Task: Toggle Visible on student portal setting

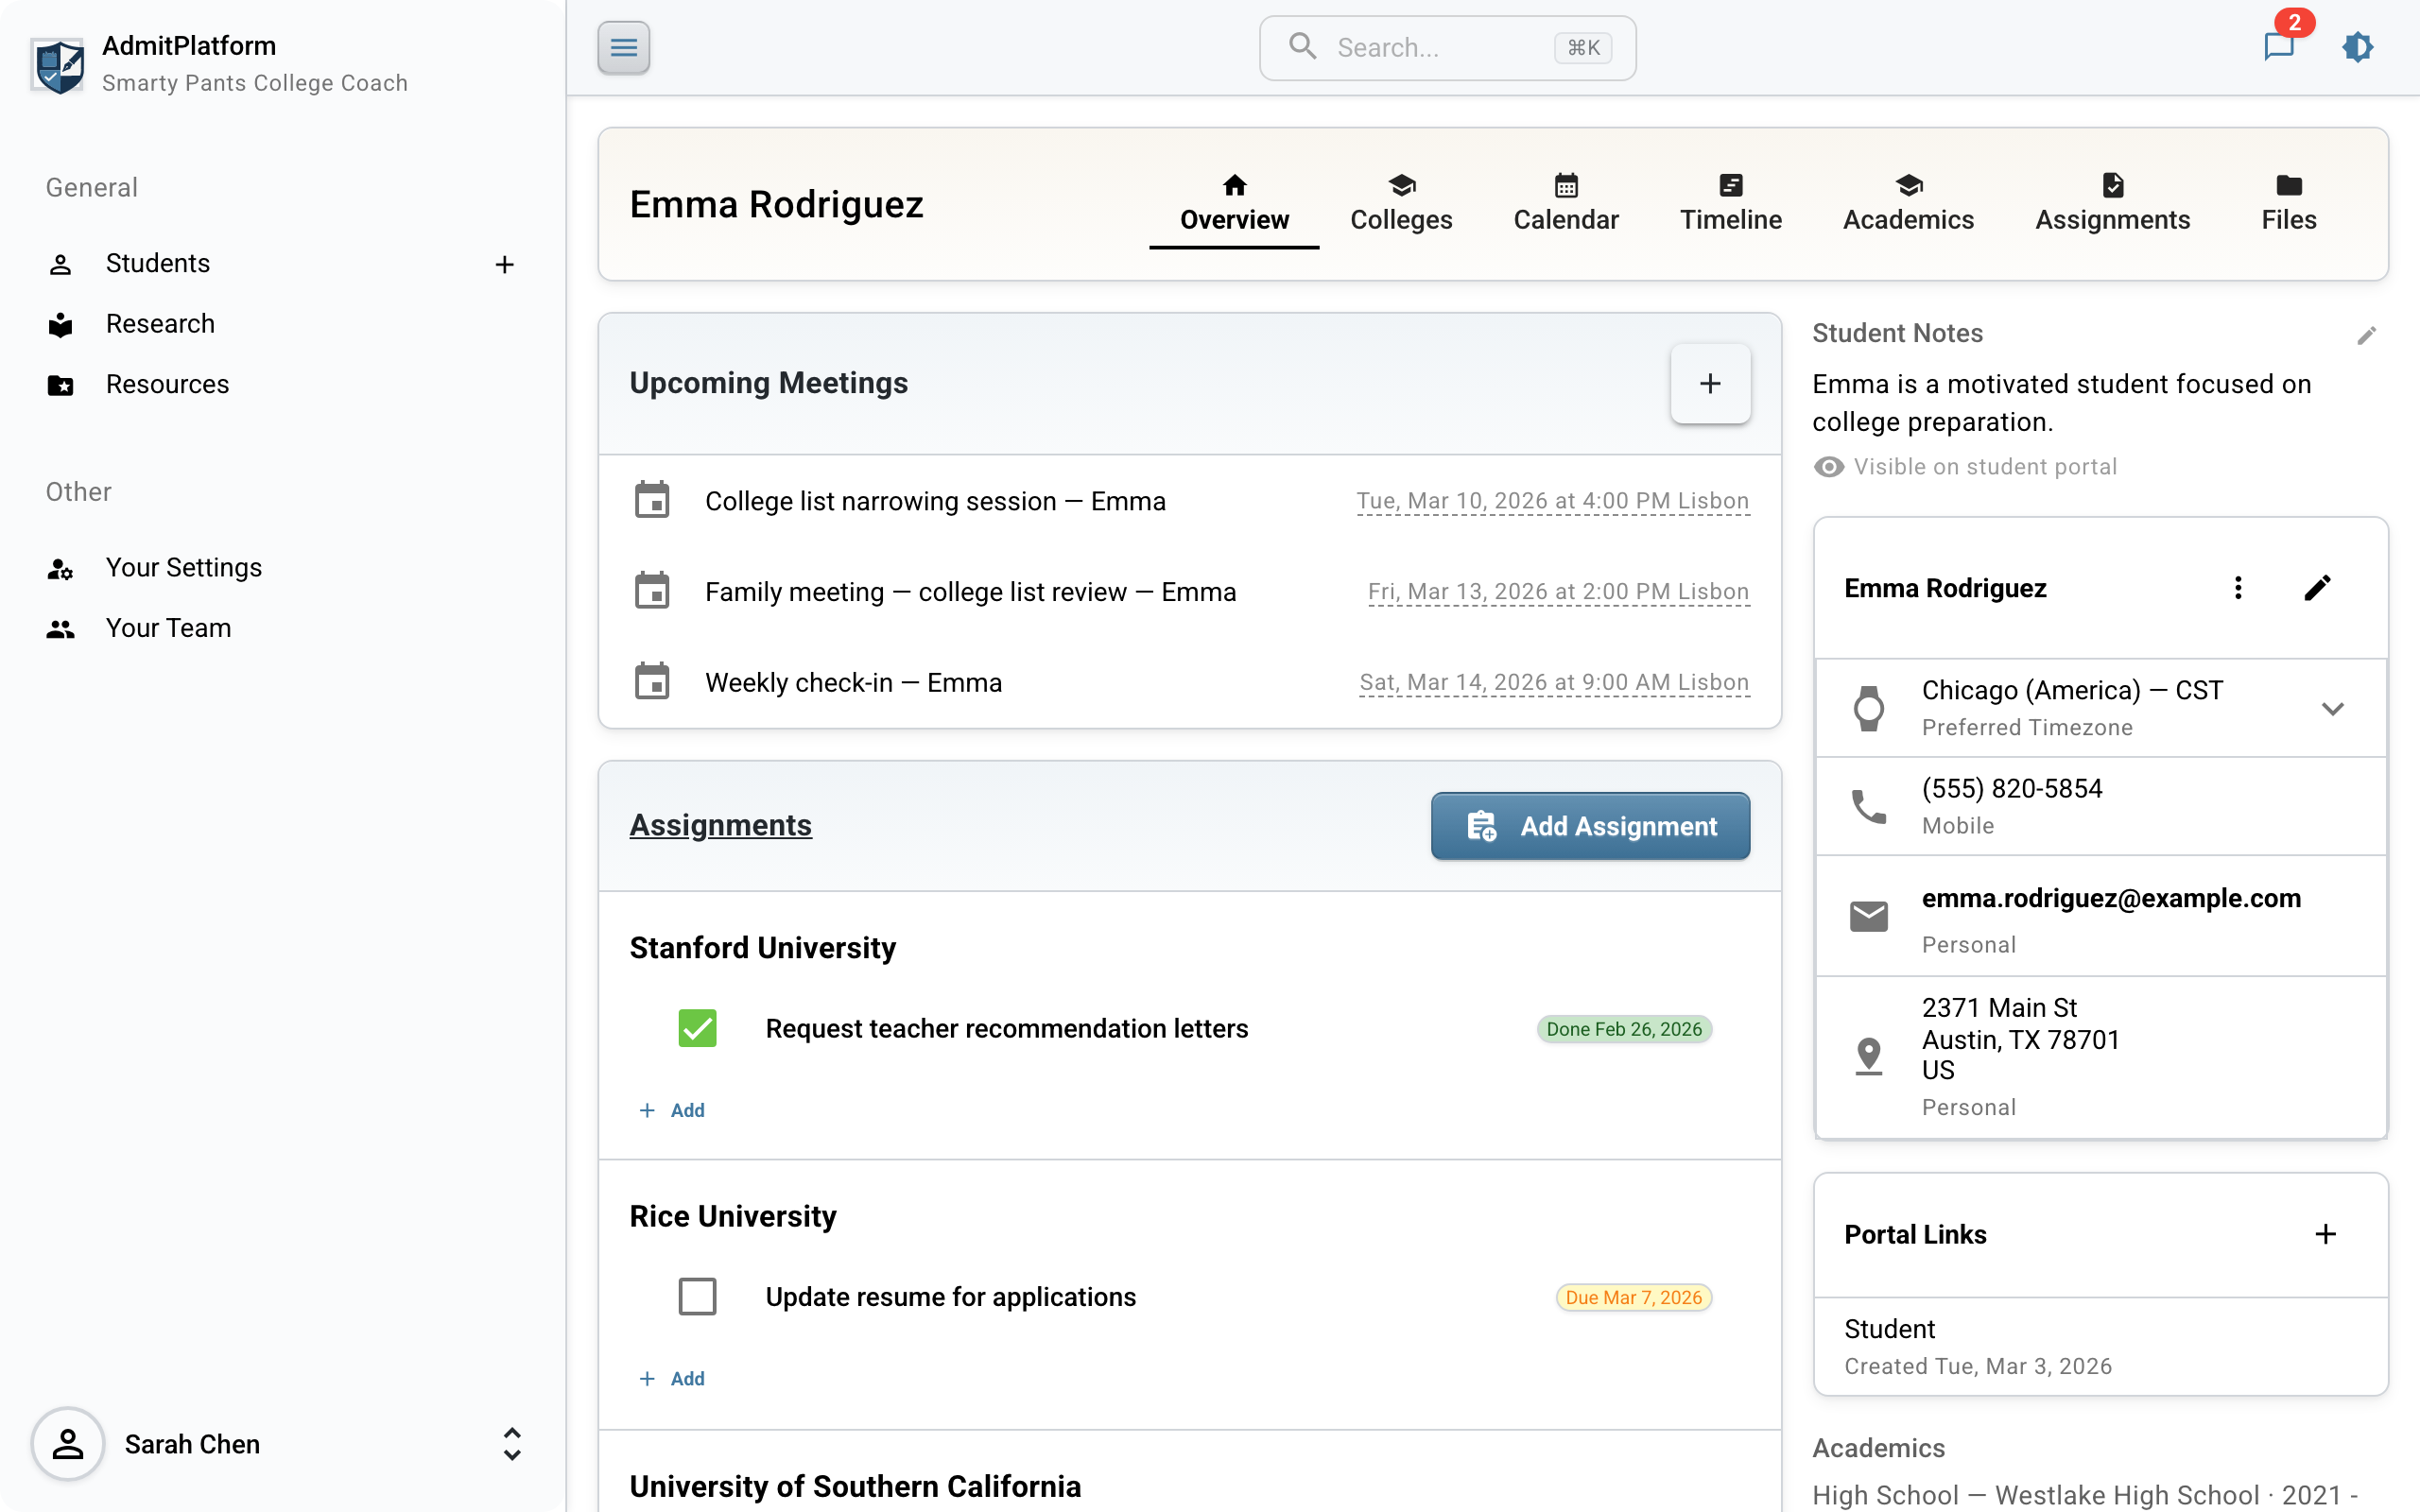Action: pyautogui.click(x=1830, y=466)
